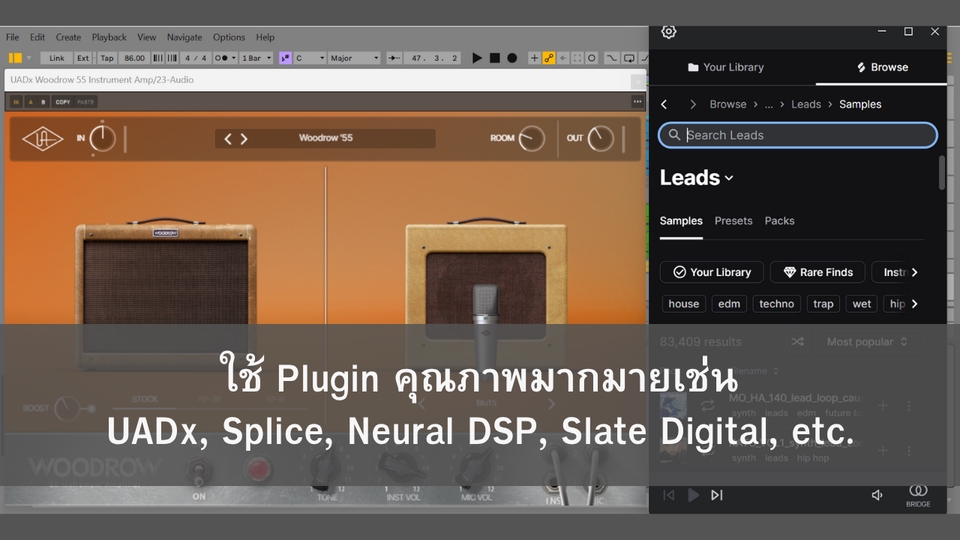Toggle the follow playback arrow button
Screen dimensions: 960x540
pos(394,58)
